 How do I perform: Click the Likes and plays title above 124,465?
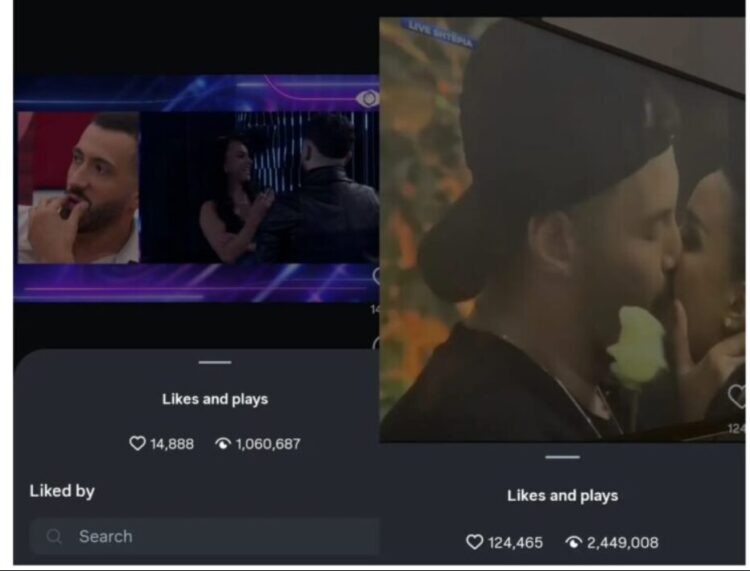(x=562, y=495)
